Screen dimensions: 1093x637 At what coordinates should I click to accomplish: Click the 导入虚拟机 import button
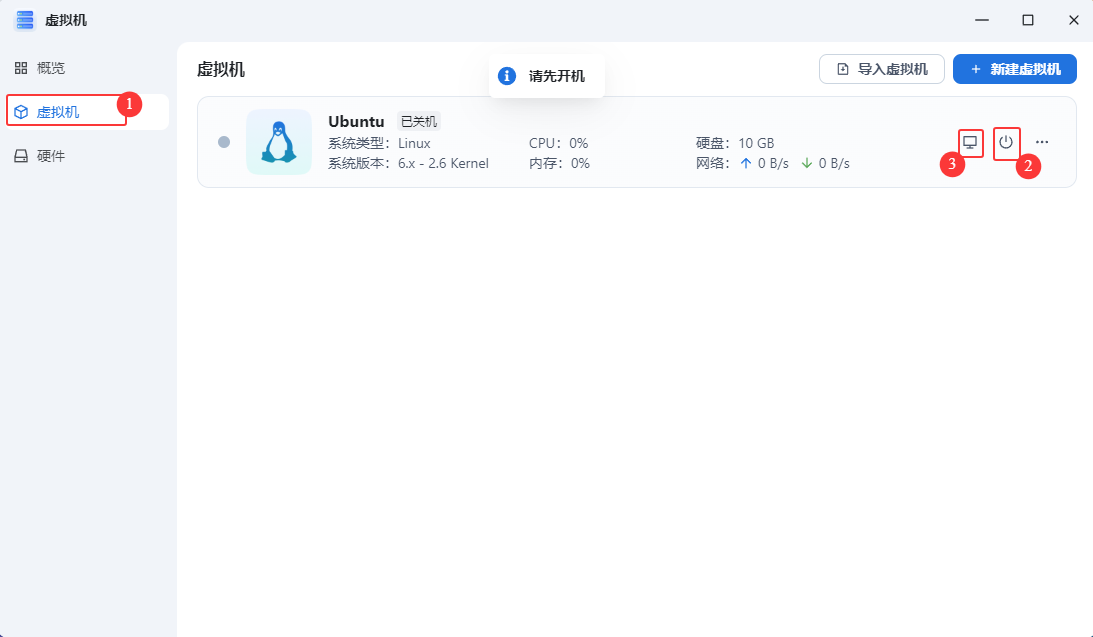[881, 69]
